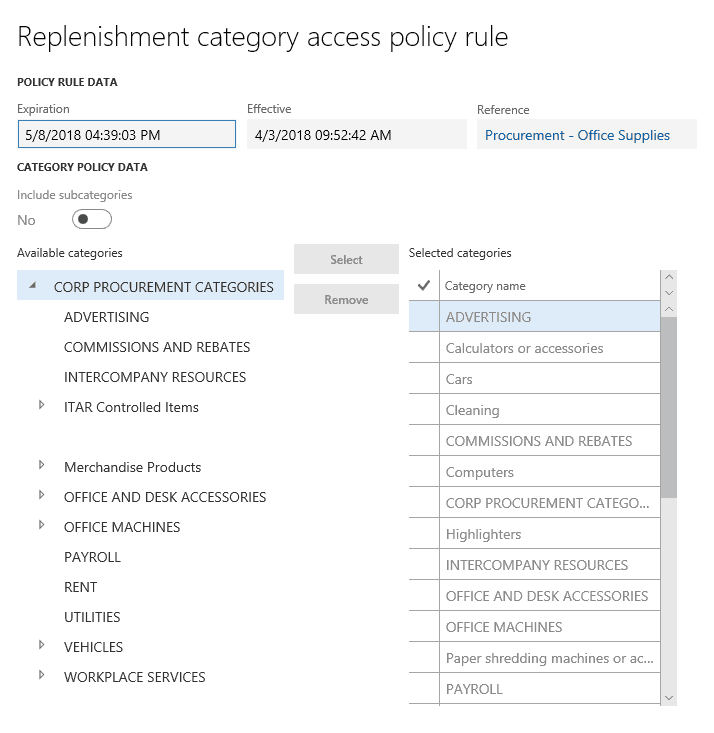This screenshot has width=714, height=733.
Task: Select Merchandise Products tree item
Action: tap(132, 467)
